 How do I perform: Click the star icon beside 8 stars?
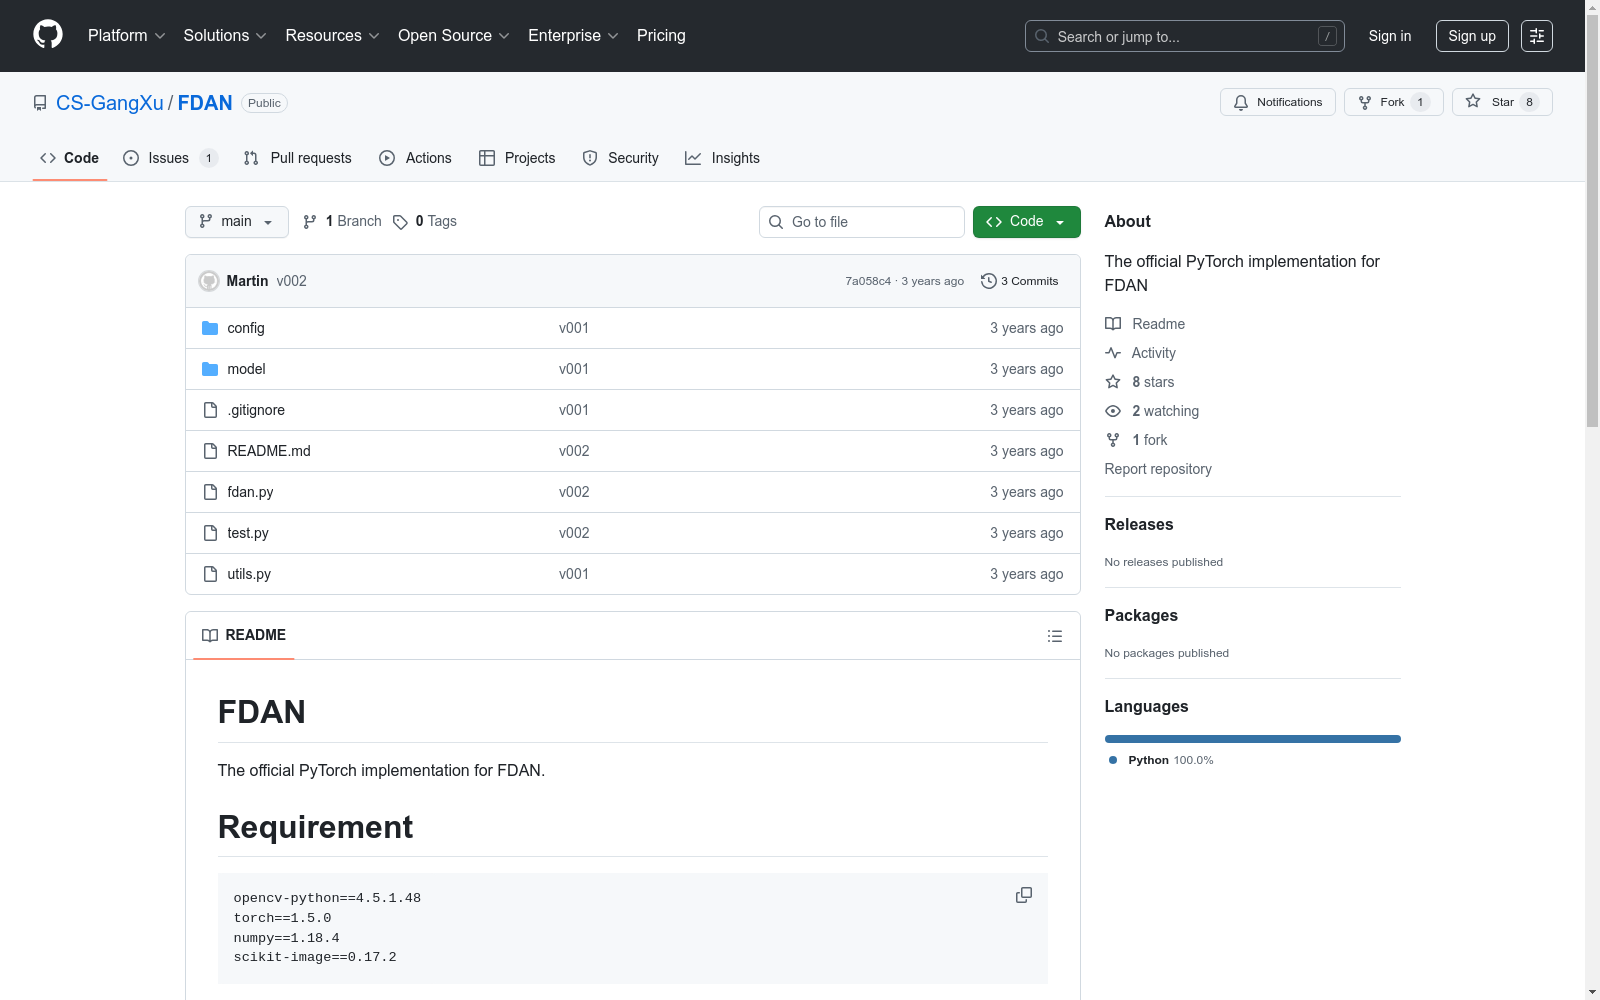[x=1113, y=382]
